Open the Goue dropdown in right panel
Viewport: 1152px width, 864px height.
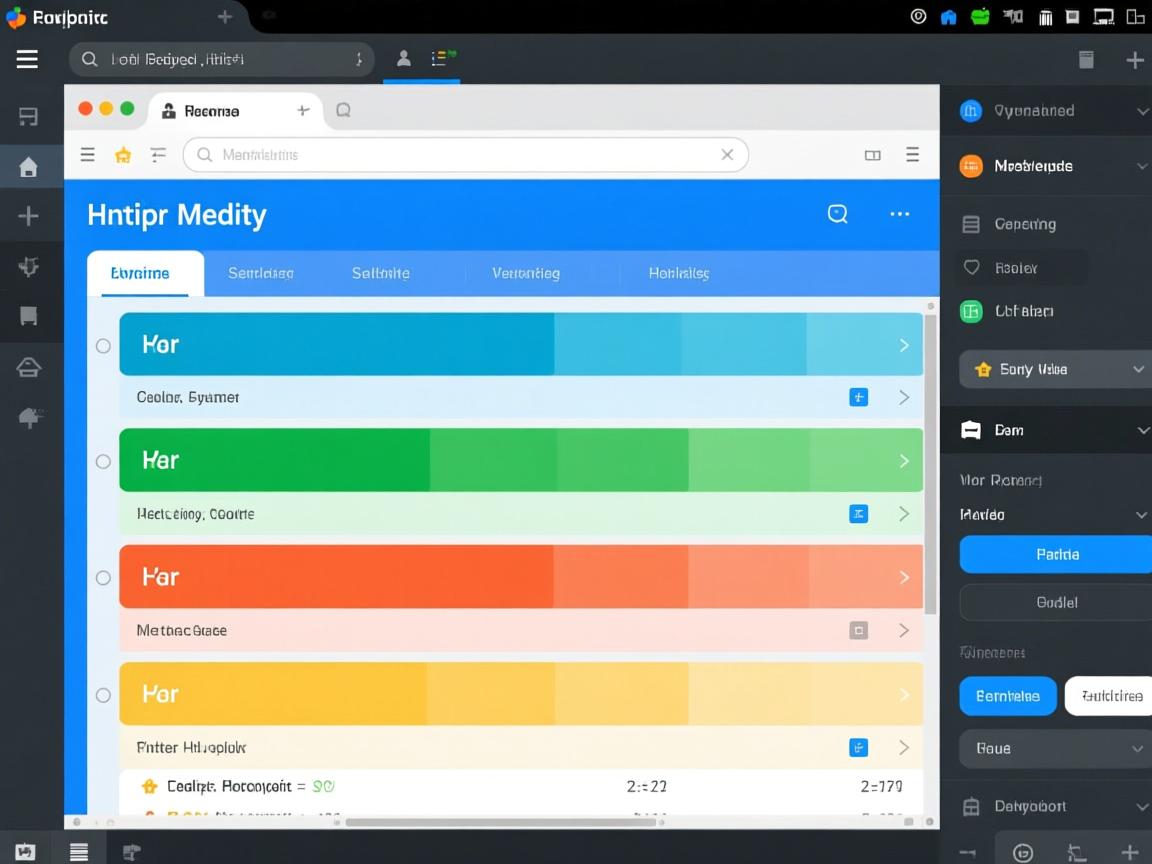(x=1055, y=748)
